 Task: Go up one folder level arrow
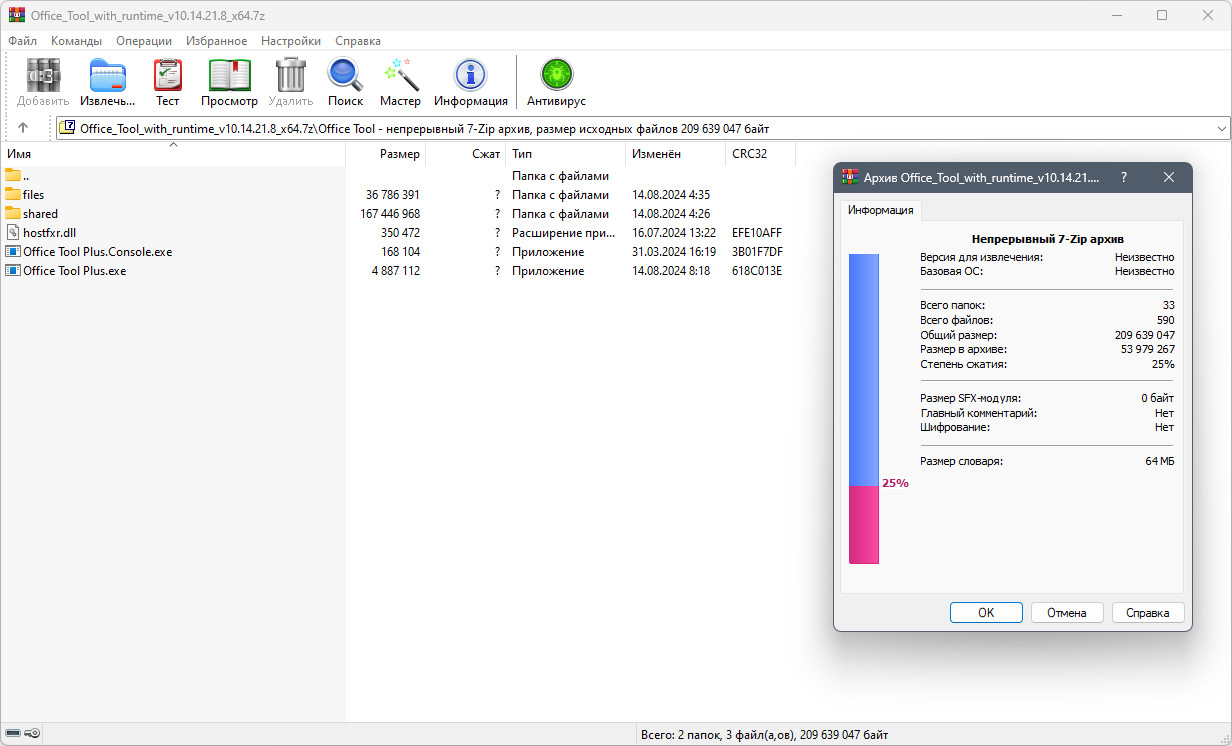tap(23, 128)
